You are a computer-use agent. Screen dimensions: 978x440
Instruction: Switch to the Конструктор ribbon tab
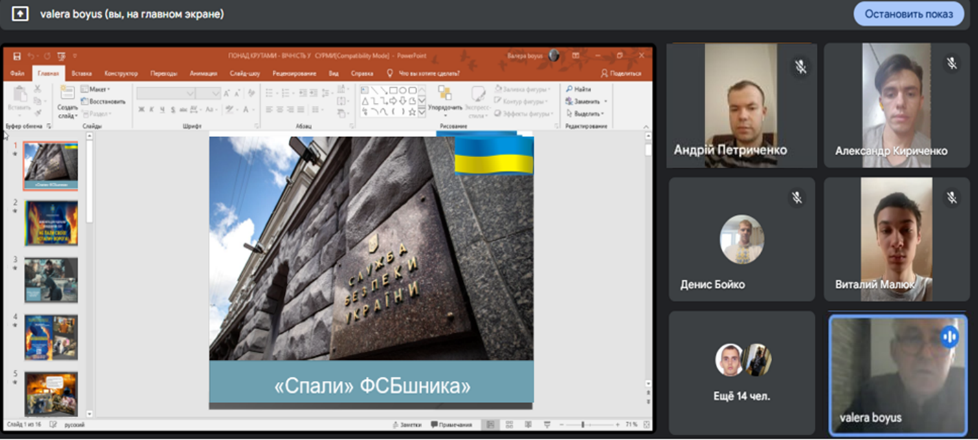tap(121, 73)
